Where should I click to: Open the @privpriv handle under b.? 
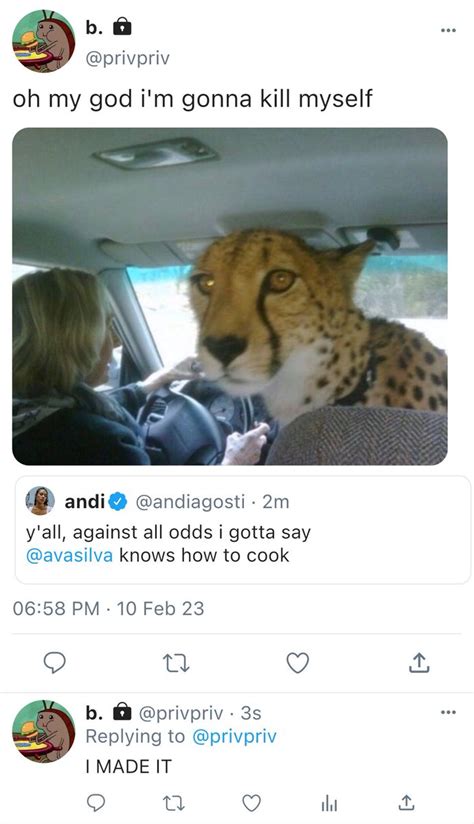[128, 58]
